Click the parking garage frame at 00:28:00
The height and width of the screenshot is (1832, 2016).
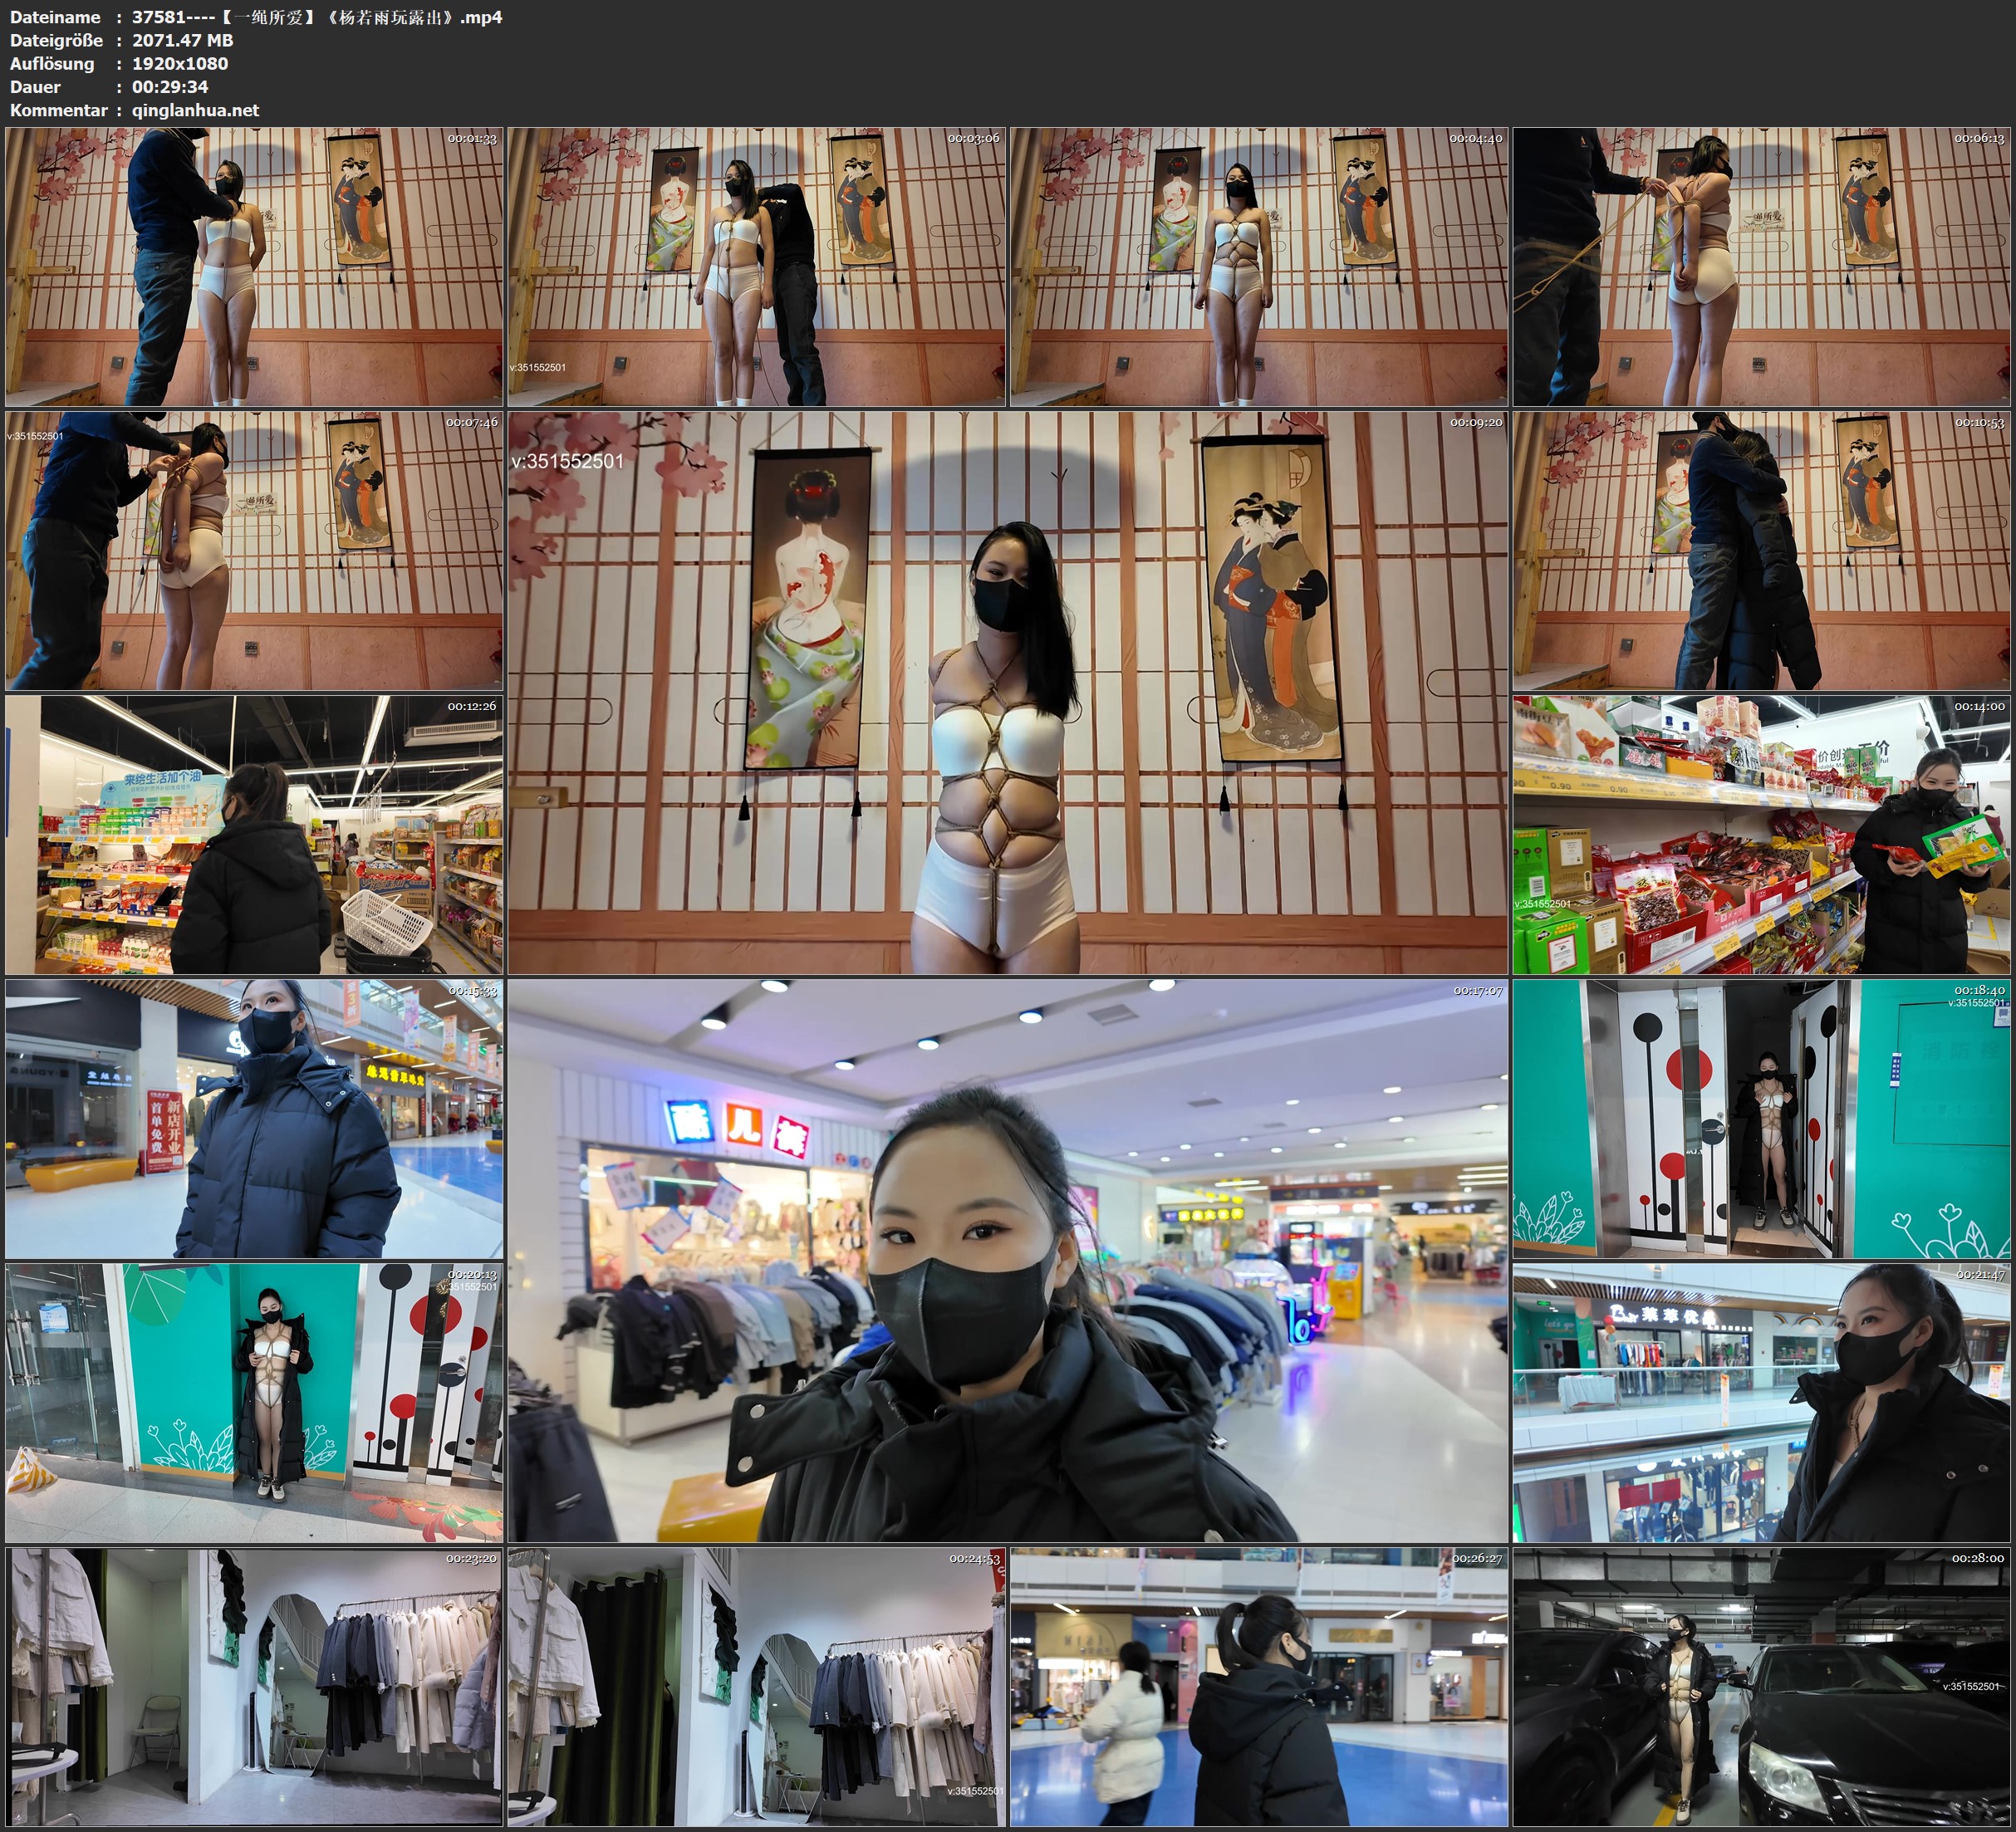click(x=1761, y=1686)
